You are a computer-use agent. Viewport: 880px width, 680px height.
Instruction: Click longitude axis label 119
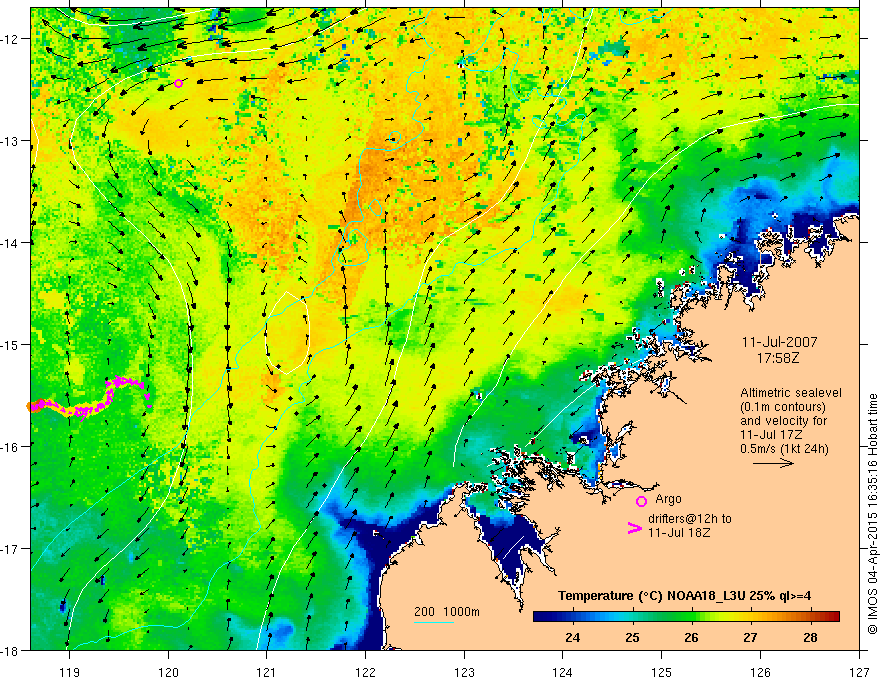pyautogui.click(x=69, y=671)
